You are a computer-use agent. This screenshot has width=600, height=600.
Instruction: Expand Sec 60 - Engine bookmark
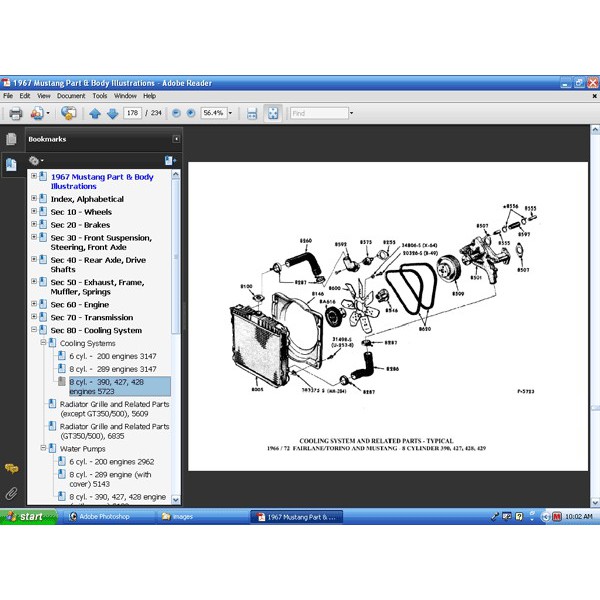[34, 304]
